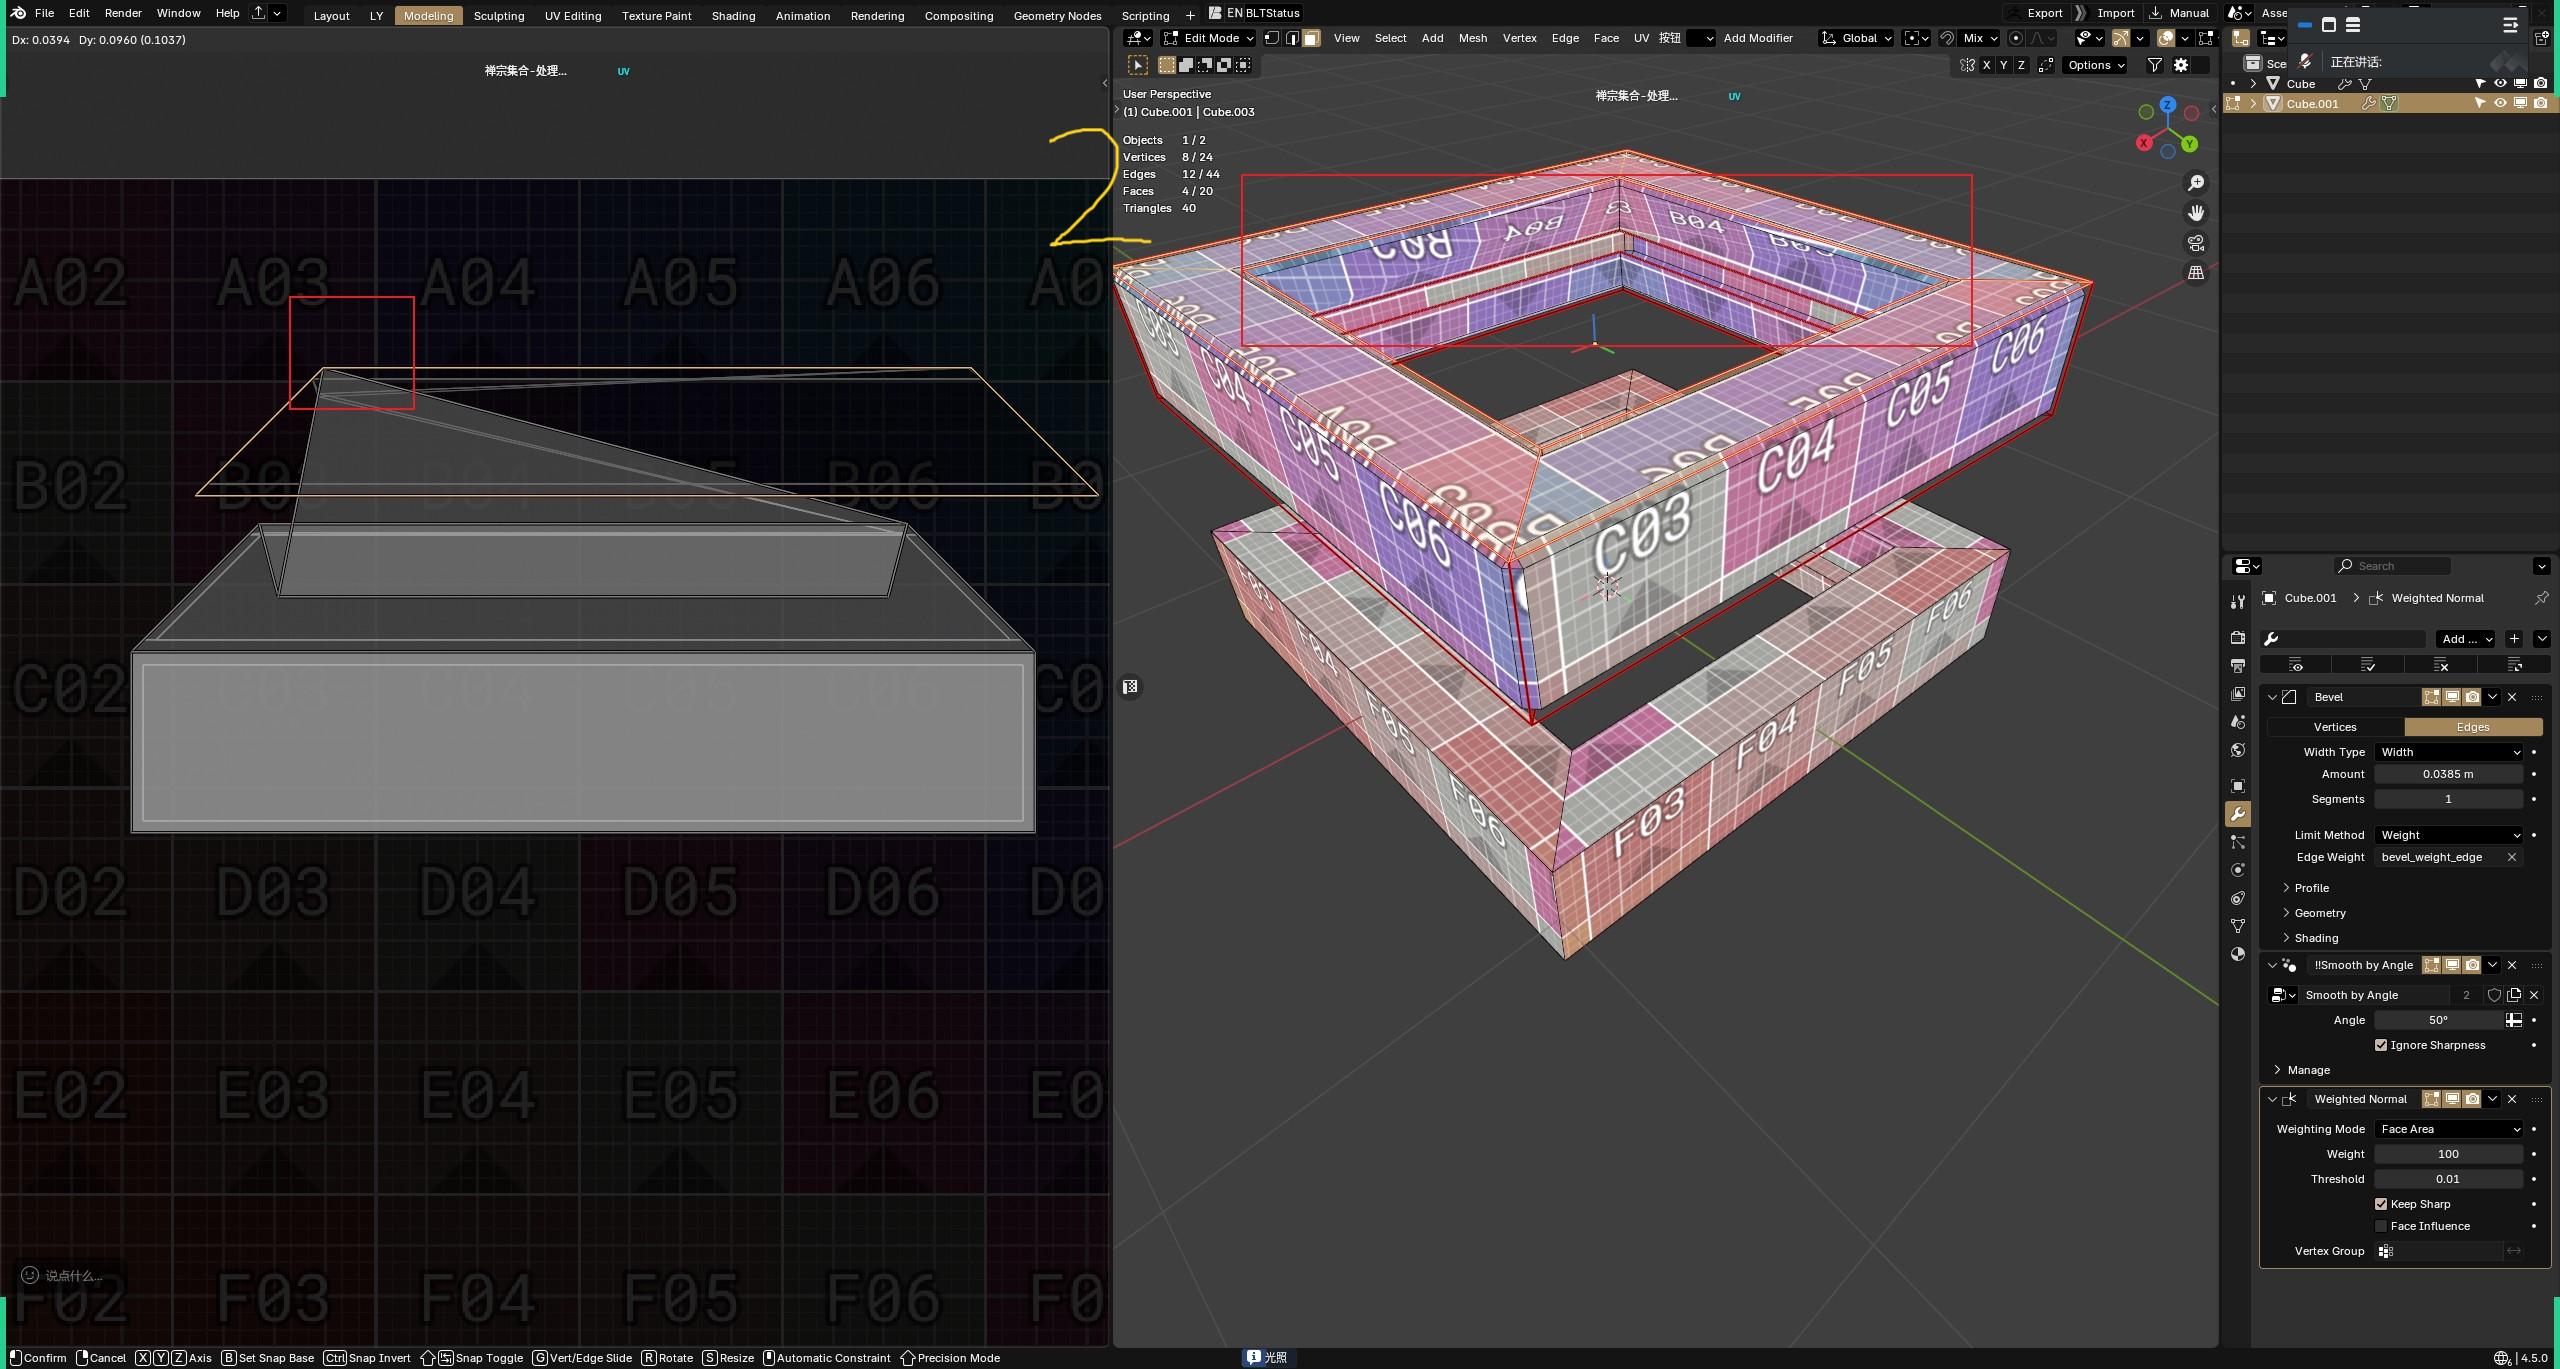Open Global transform orientation dropdown
The width and height of the screenshot is (2560, 1369).
click(1857, 38)
